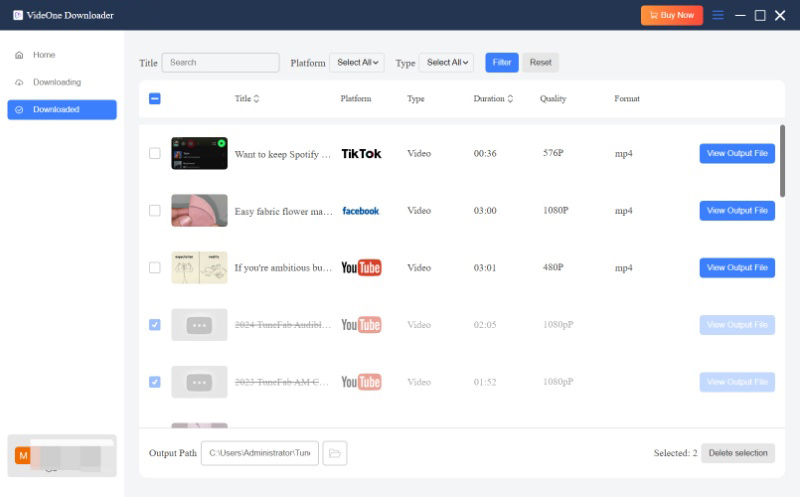The image size is (800, 497).
Task: Click the TikTok platform logo in first row
Action: click(361, 154)
